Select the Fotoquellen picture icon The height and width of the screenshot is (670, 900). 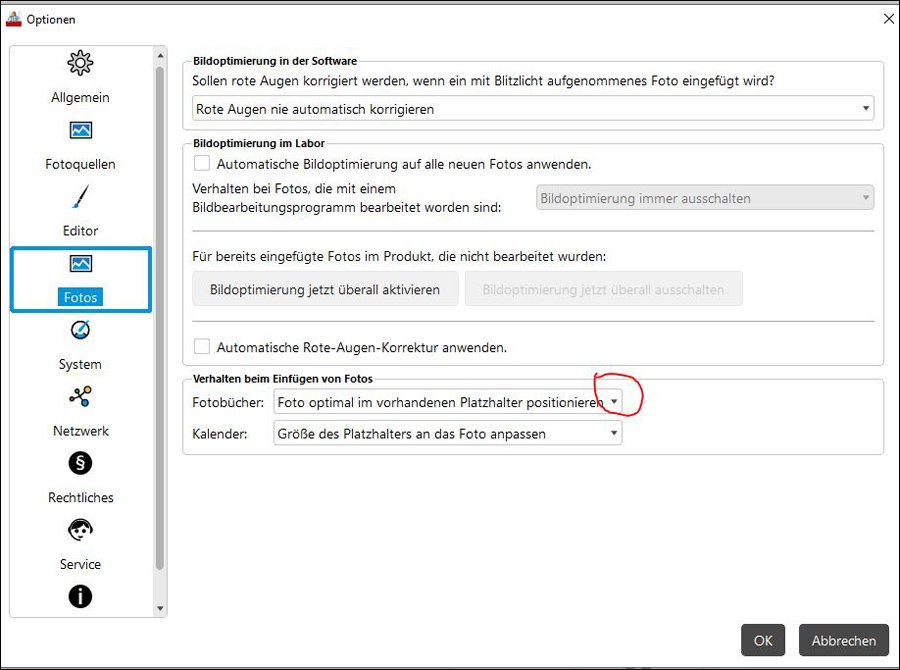pyautogui.click(x=80, y=130)
